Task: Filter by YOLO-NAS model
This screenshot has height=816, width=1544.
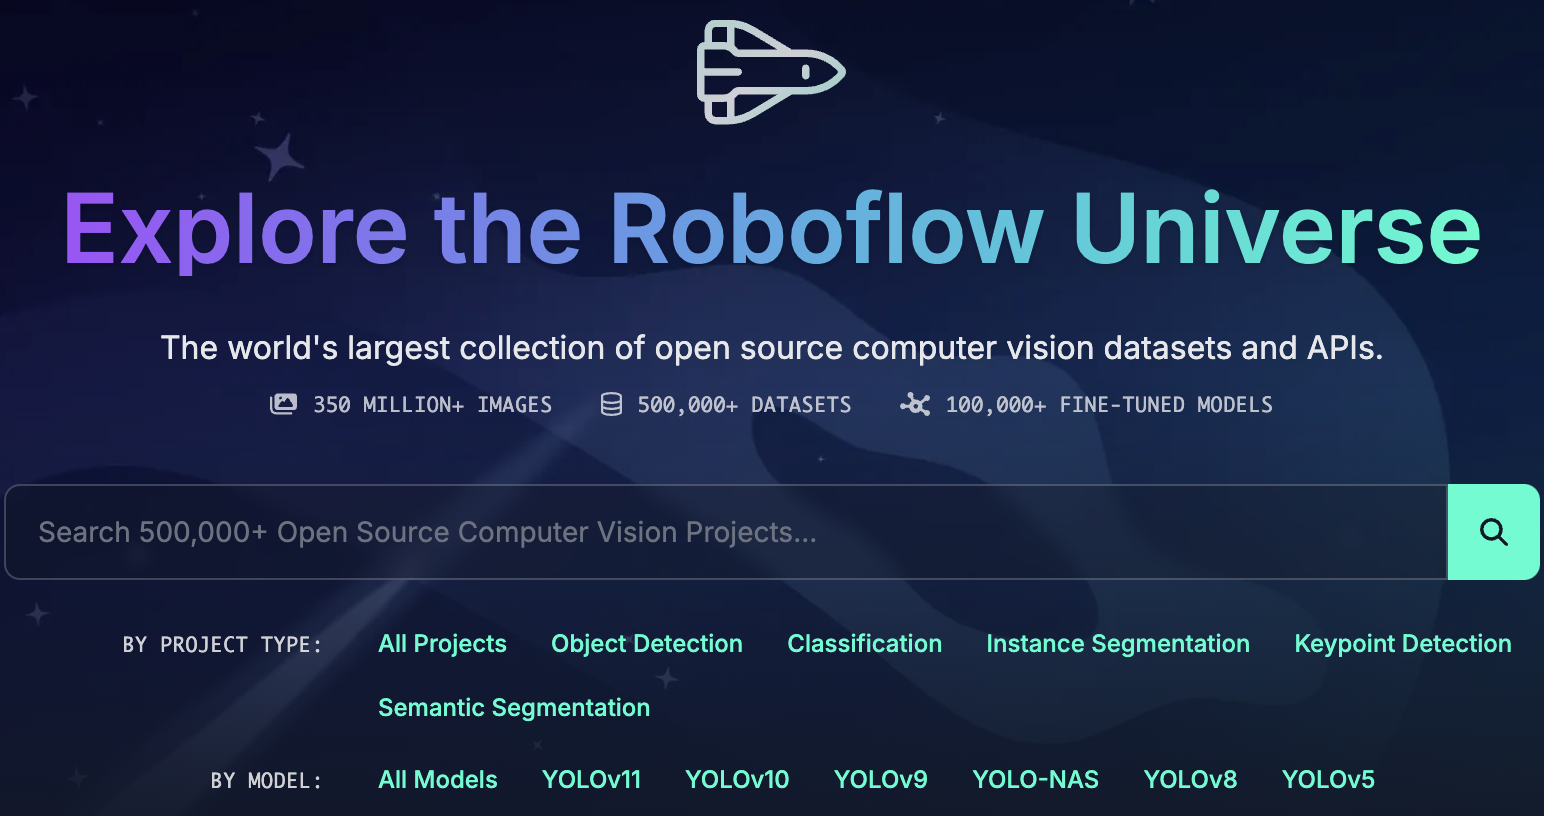Action: [1036, 780]
